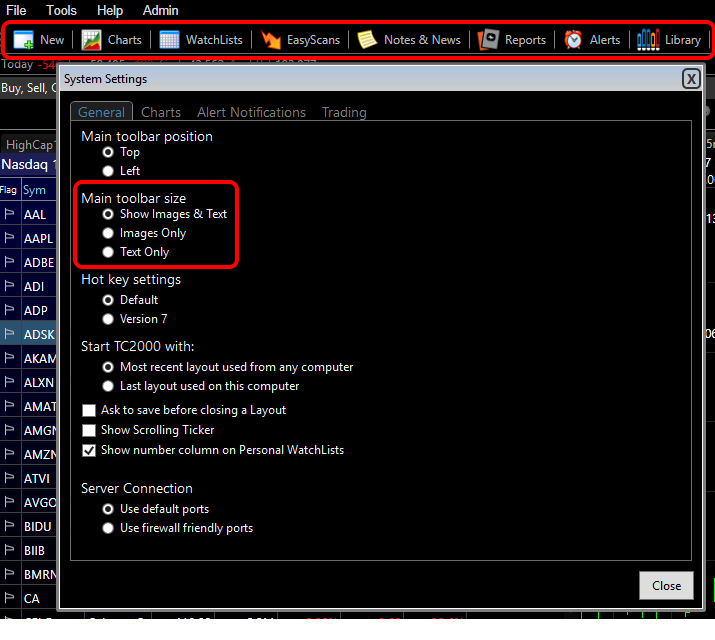Flag the AKAM row
The height and width of the screenshot is (640, 715).
click(x=10, y=358)
